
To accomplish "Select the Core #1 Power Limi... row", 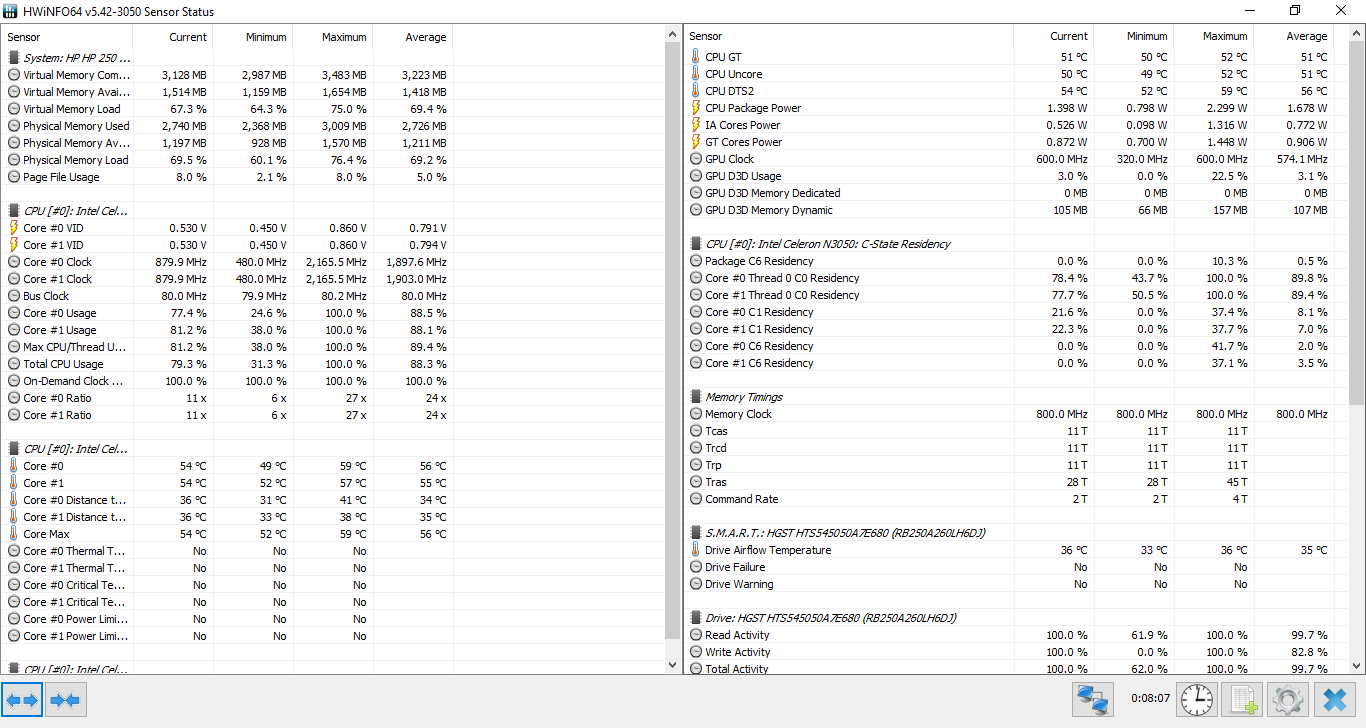I will click(x=228, y=636).
